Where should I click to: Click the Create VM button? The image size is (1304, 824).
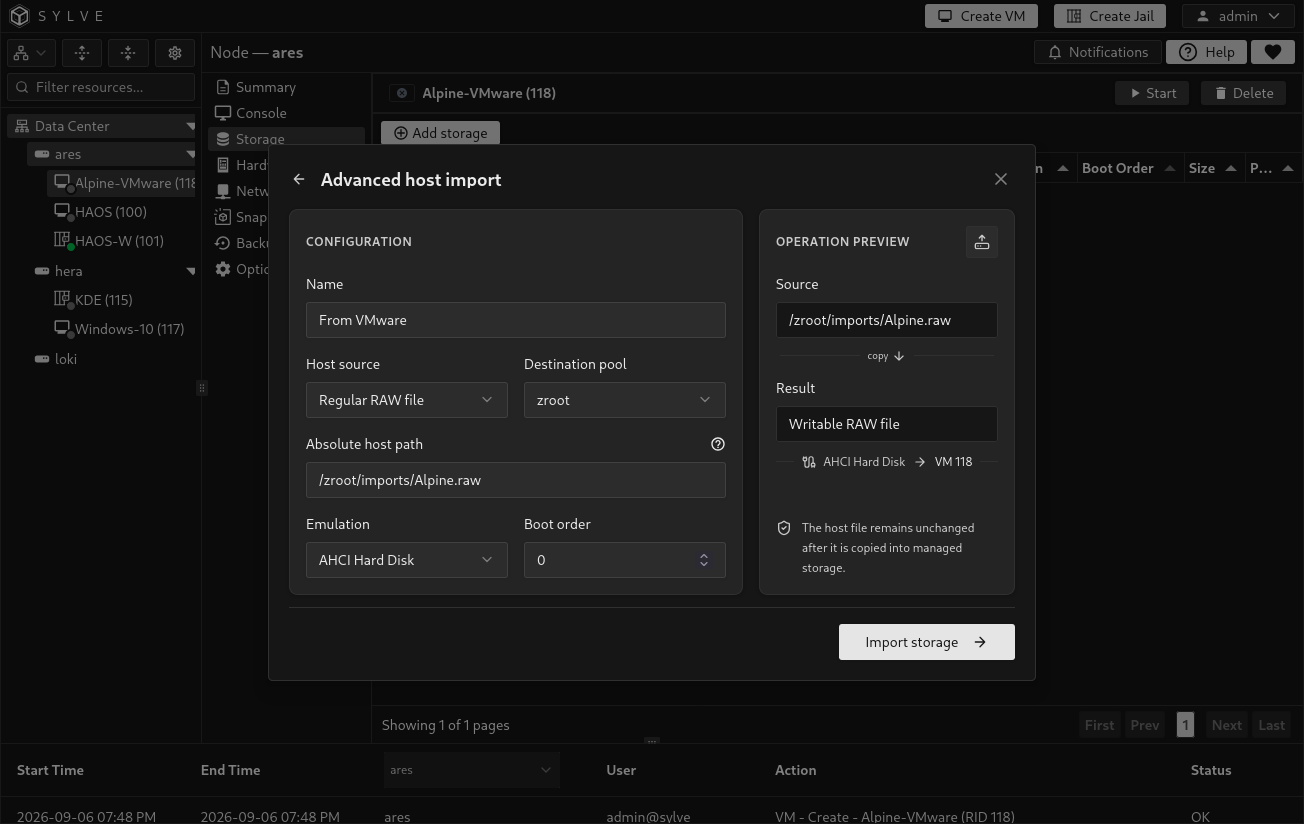pos(981,16)
